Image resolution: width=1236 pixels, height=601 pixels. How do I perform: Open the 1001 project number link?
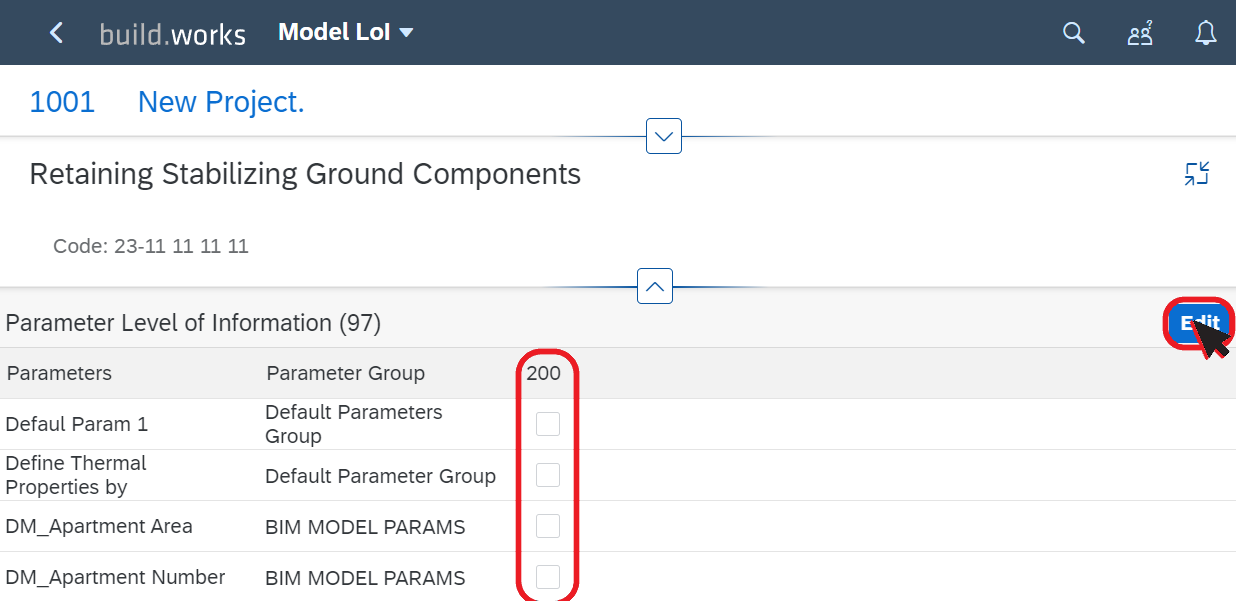click(62, 102)
